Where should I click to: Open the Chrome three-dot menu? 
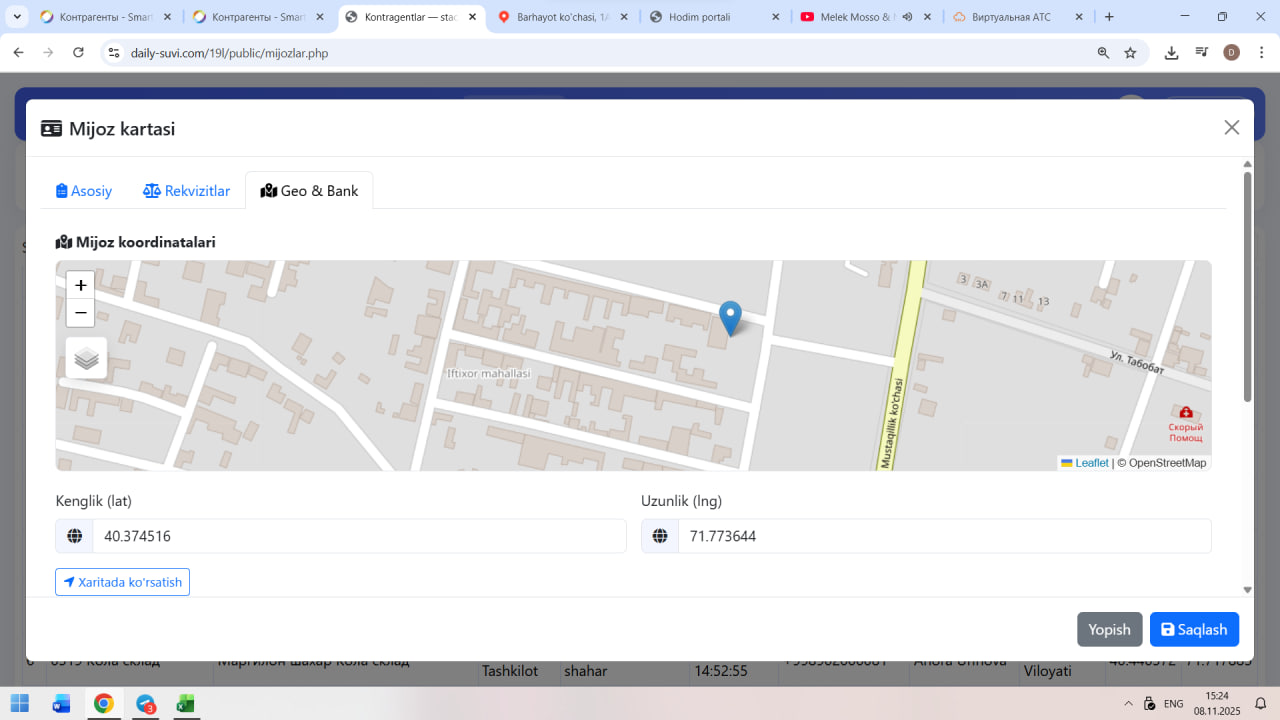point(1260,53)
